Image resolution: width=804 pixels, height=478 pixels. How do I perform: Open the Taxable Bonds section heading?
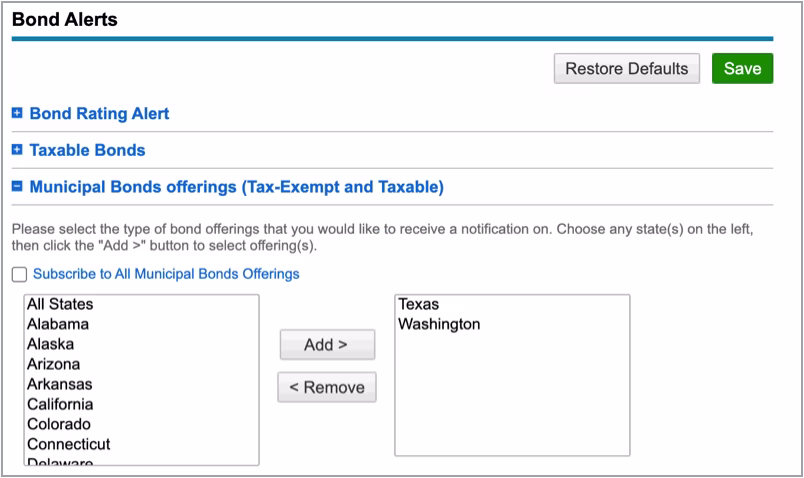(x=87, y=150)
